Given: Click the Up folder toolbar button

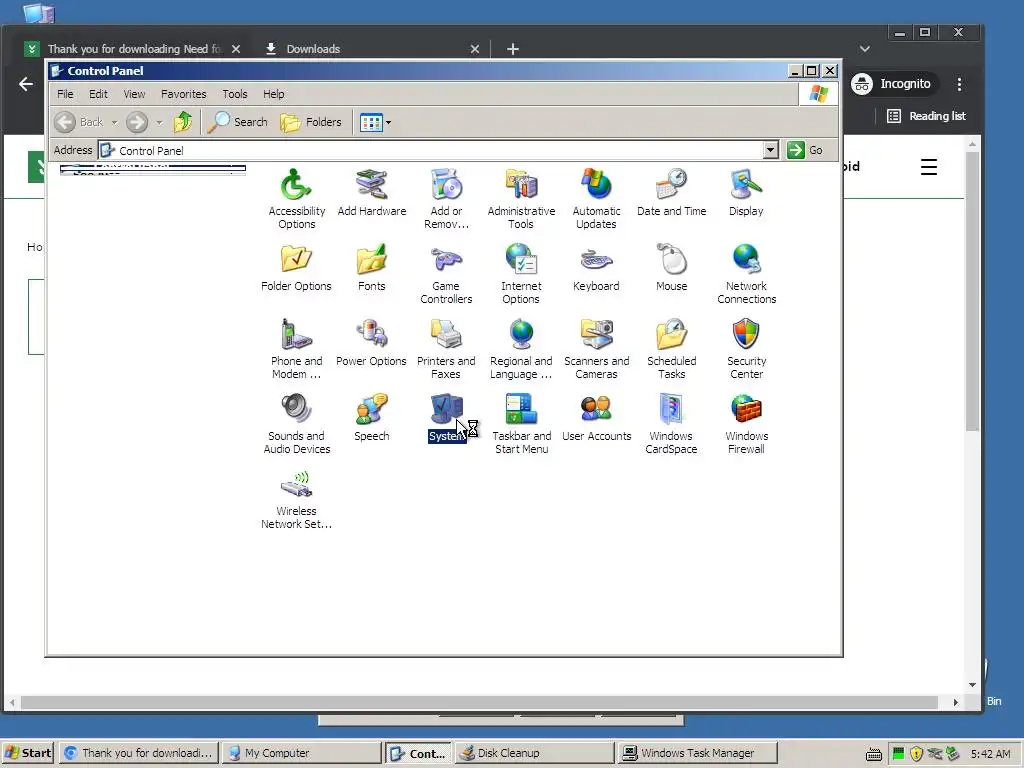Looking at the screenshot, I should pyautogui.click(x=183, y=122).
